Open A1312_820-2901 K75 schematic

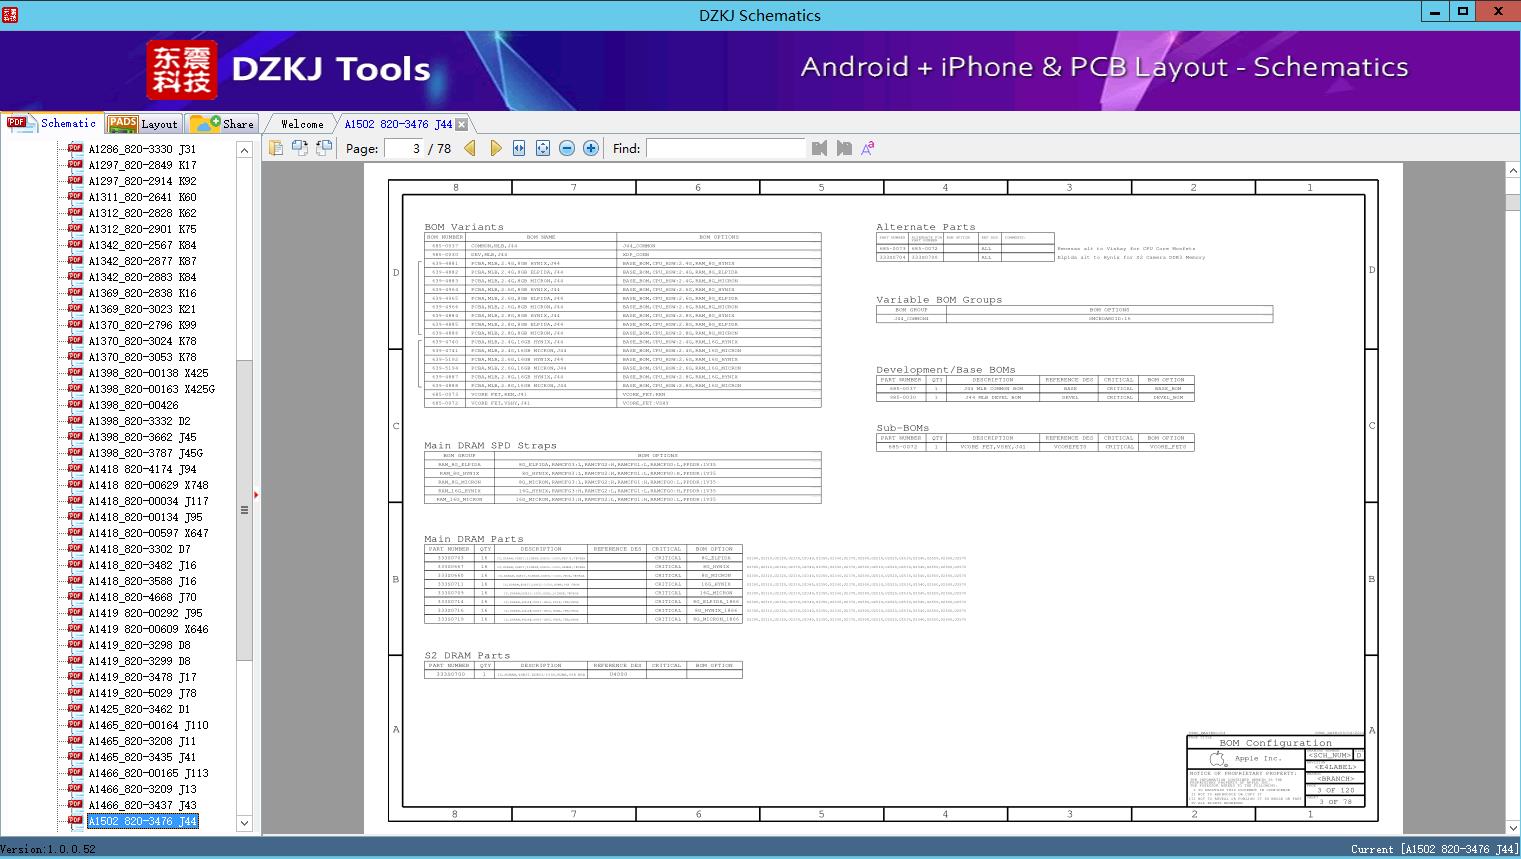pyautogui.click(x=142, y=229)
